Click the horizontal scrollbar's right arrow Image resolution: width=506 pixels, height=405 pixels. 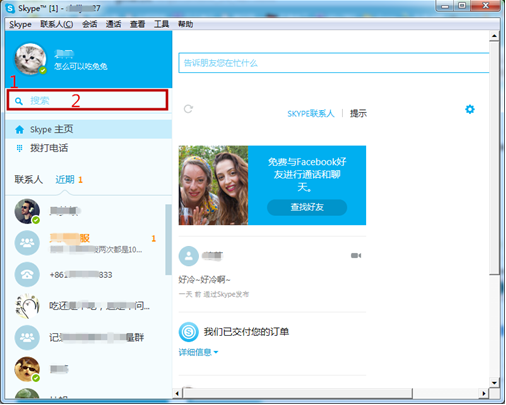484,393
